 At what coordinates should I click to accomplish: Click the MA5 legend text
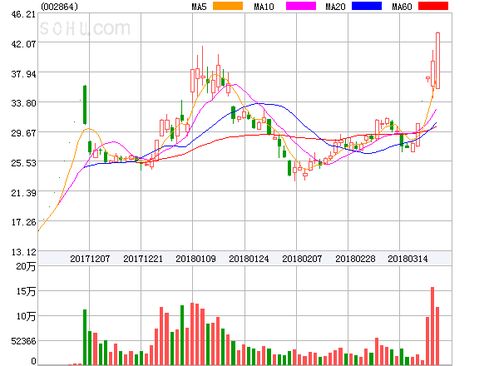pos(199,6)
